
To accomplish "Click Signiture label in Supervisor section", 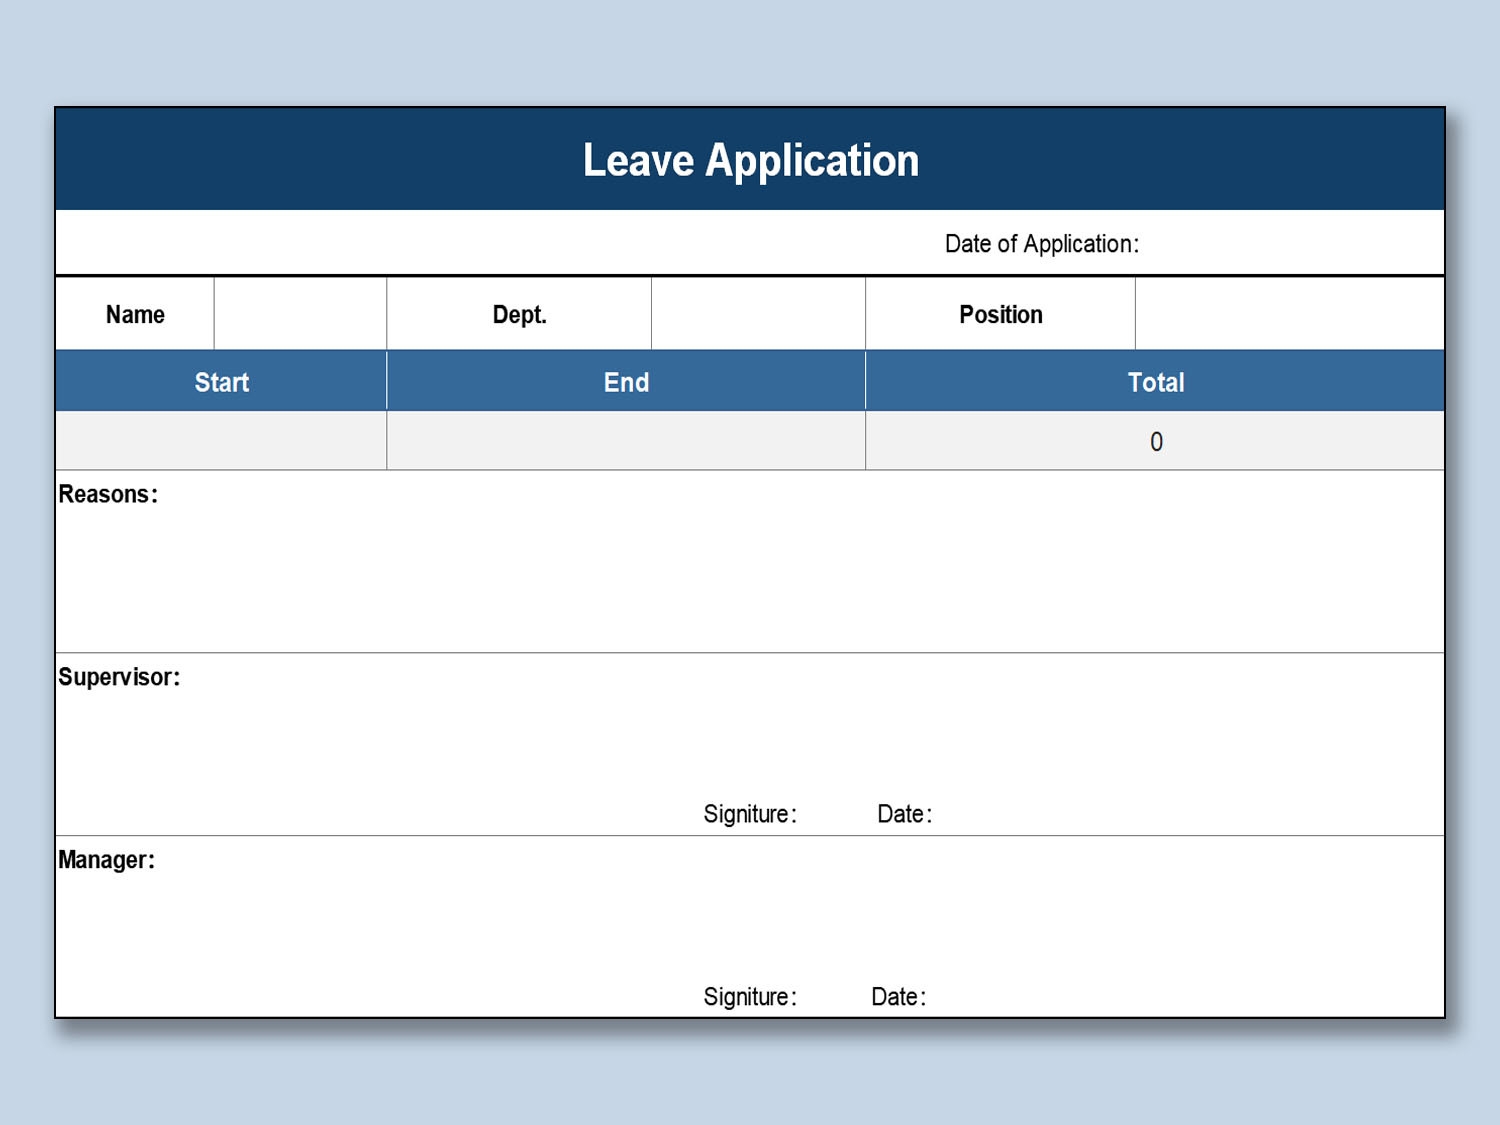I will [750, 814].
